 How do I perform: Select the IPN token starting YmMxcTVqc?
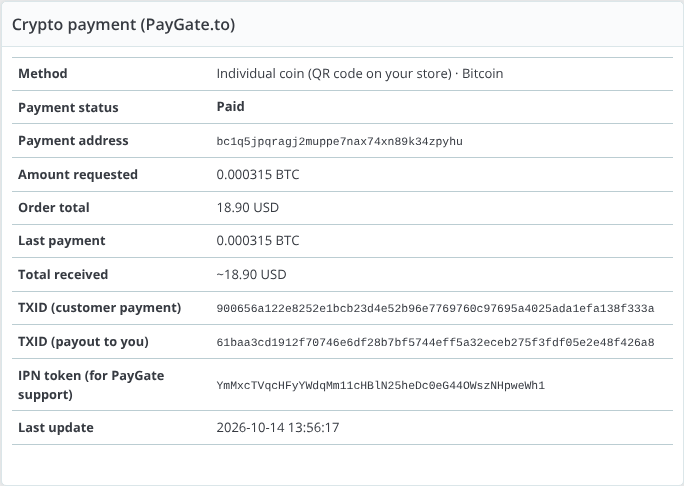380,386
